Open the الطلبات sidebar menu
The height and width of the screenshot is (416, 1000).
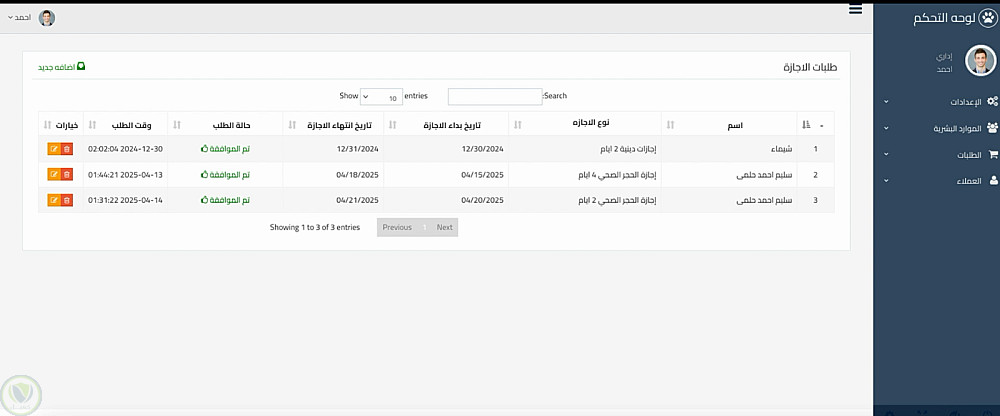(x=936, y=155)
